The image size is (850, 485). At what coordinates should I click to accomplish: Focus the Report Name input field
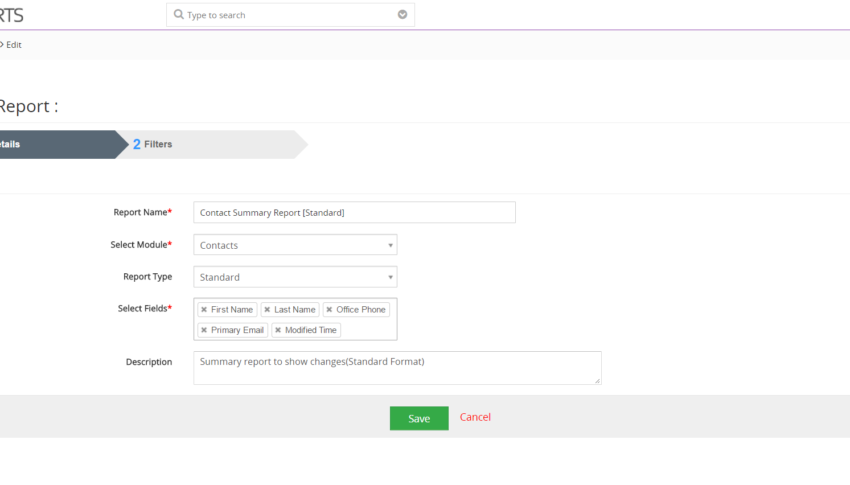355,212
